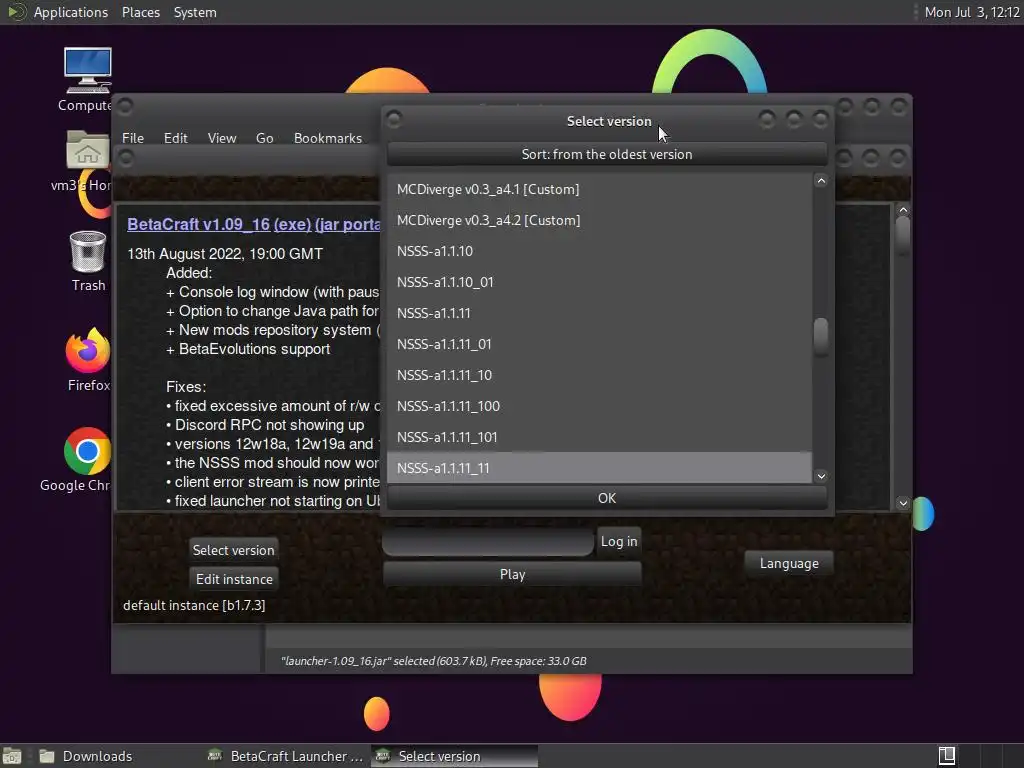Open the Edit menu in the file manager
This screenshot has height=768, width=1024.
(175, 138)
